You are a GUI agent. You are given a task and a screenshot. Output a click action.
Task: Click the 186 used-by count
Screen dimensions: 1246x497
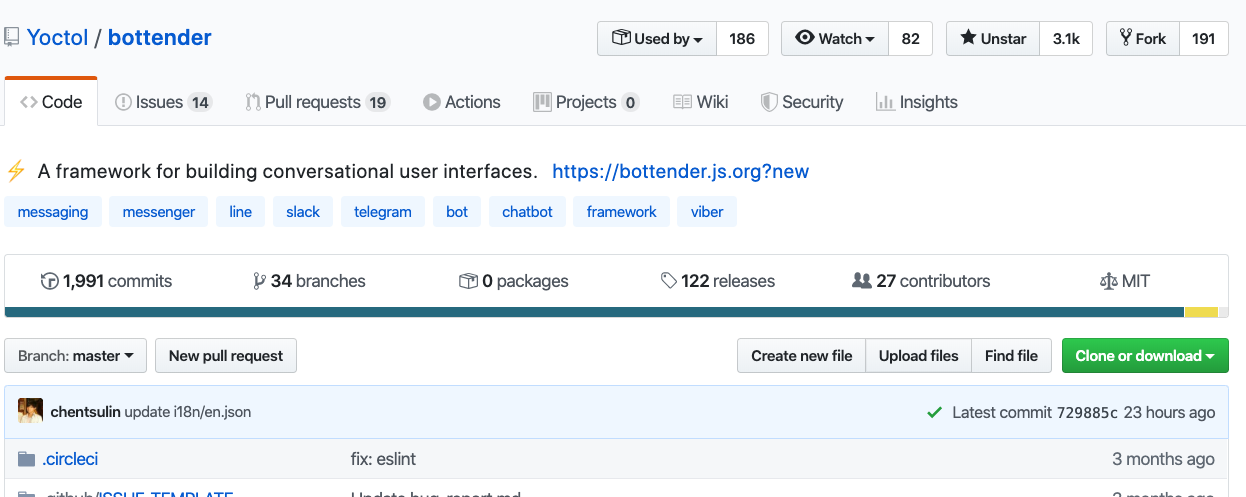742,39
